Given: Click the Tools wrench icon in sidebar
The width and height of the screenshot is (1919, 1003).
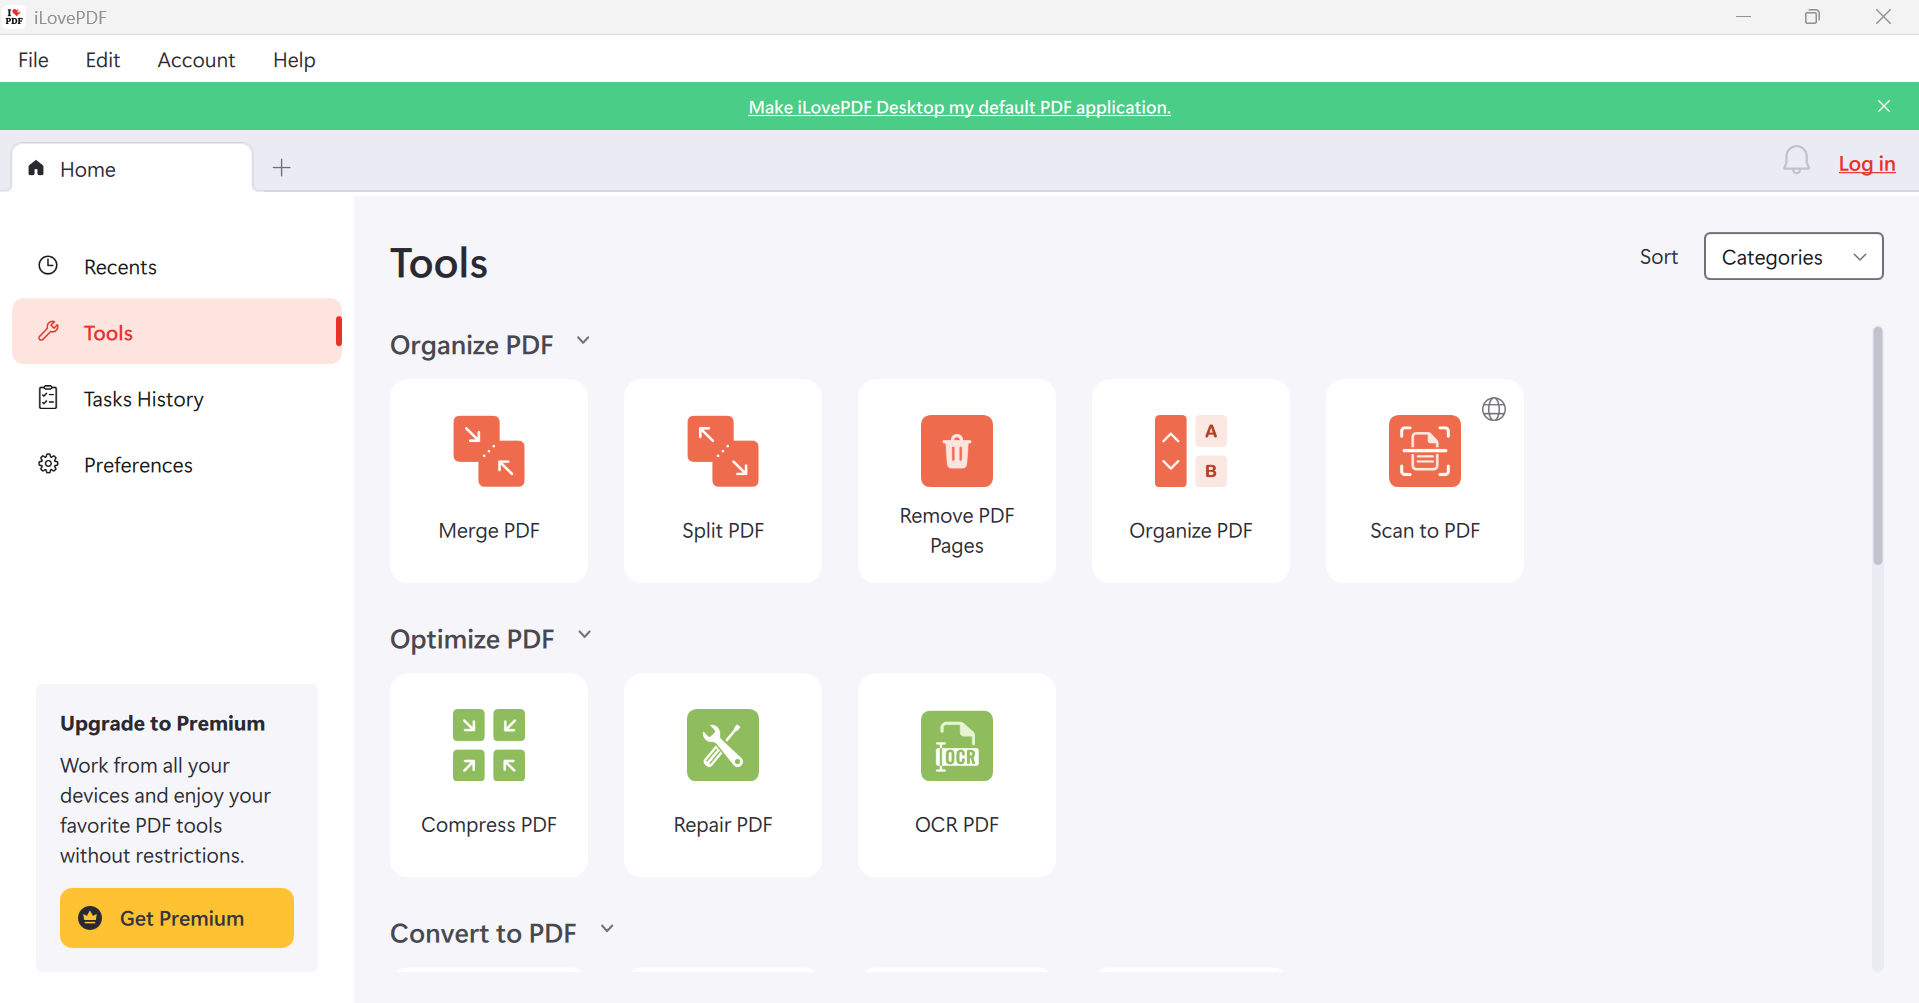Looking at the screenshot, I should pos(48,332).
